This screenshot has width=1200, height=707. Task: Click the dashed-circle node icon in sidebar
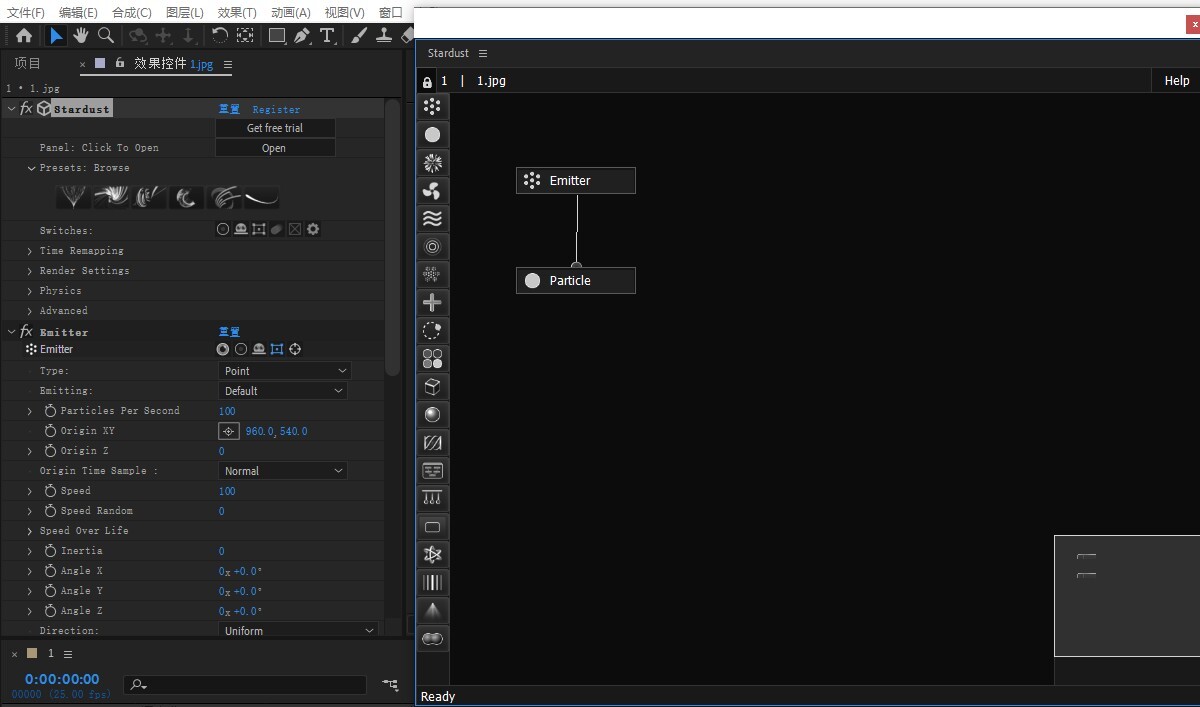tap(432, 330)
